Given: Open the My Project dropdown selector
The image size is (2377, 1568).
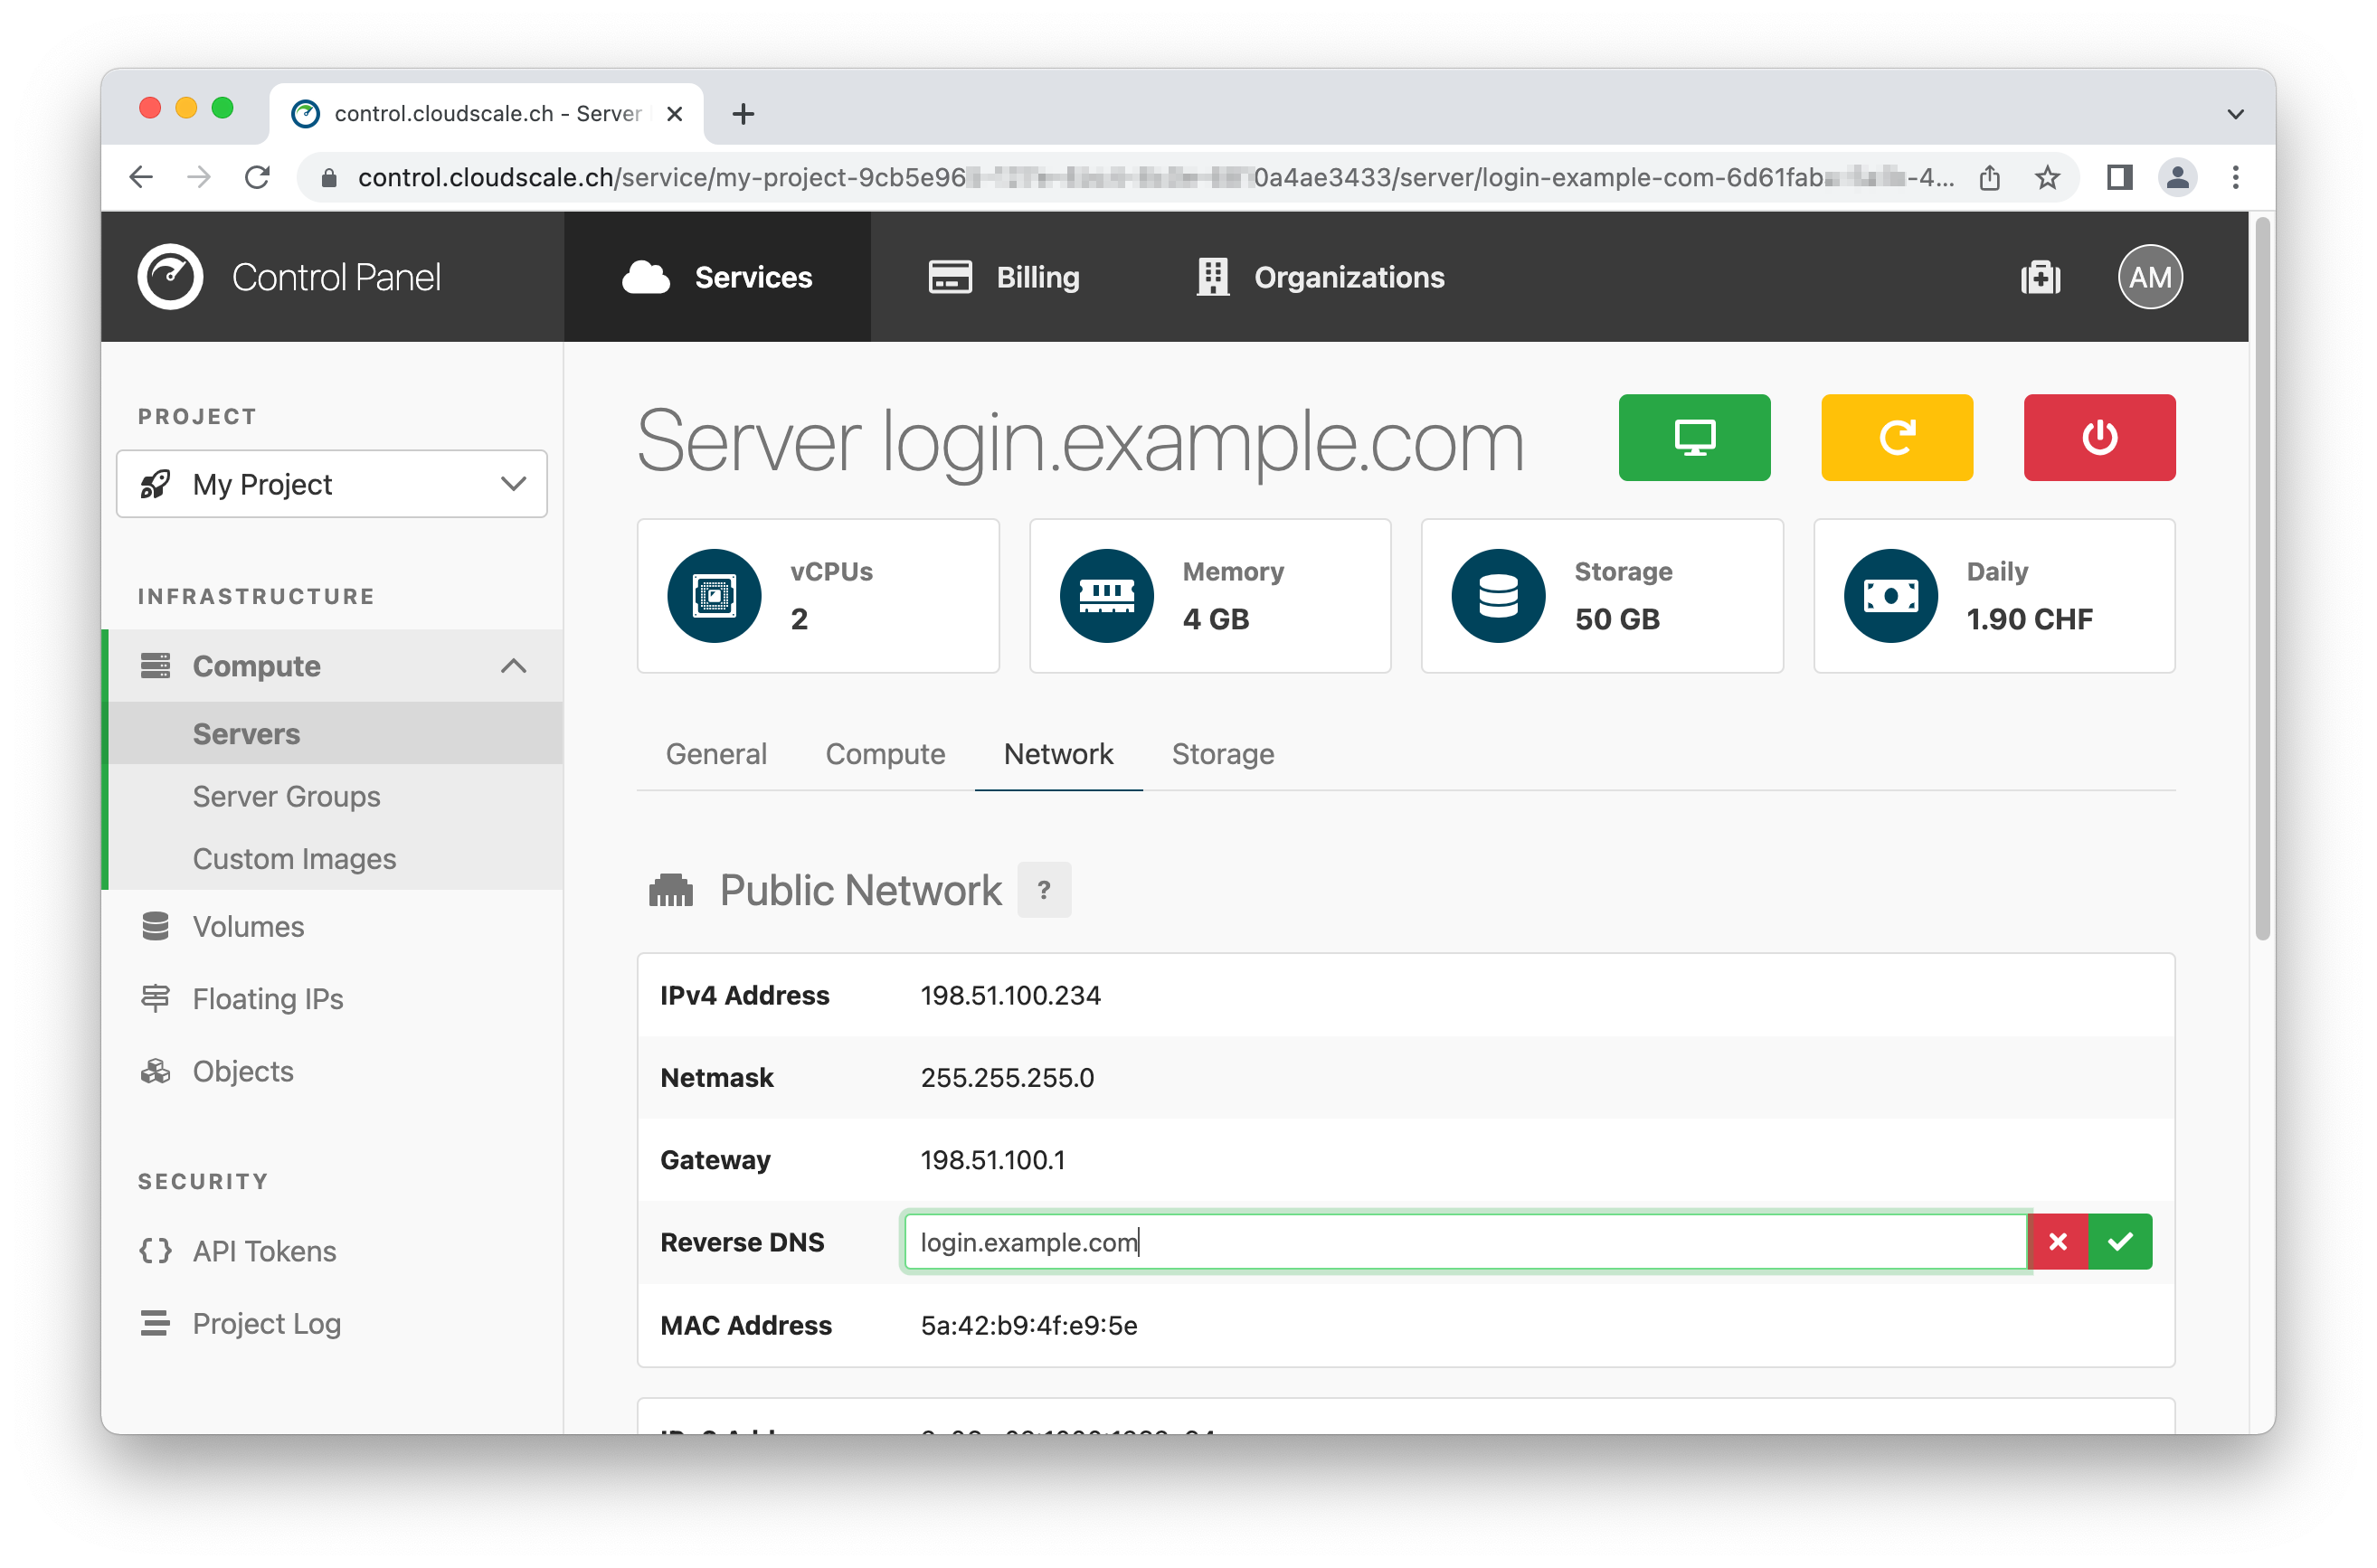Looking at the screenshot, I should click(x=331, y=484).
